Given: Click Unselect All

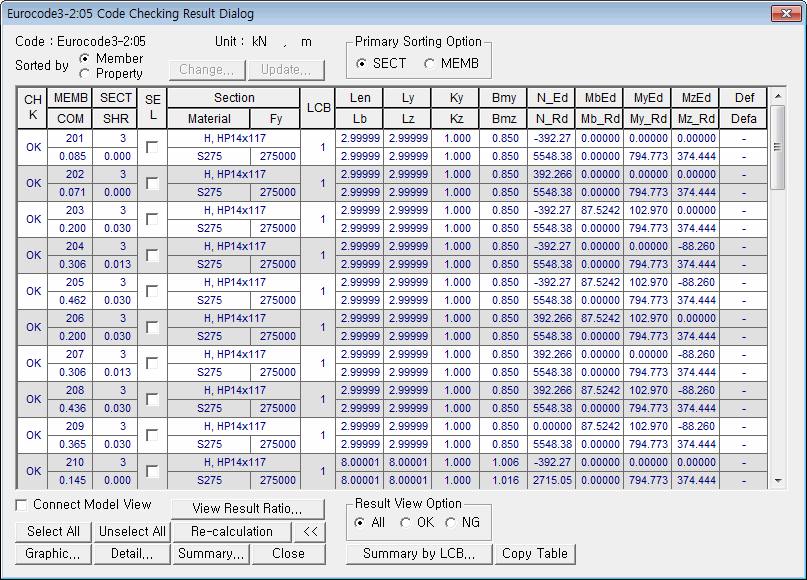Looking at the screenshot, I should click(131, 531).
